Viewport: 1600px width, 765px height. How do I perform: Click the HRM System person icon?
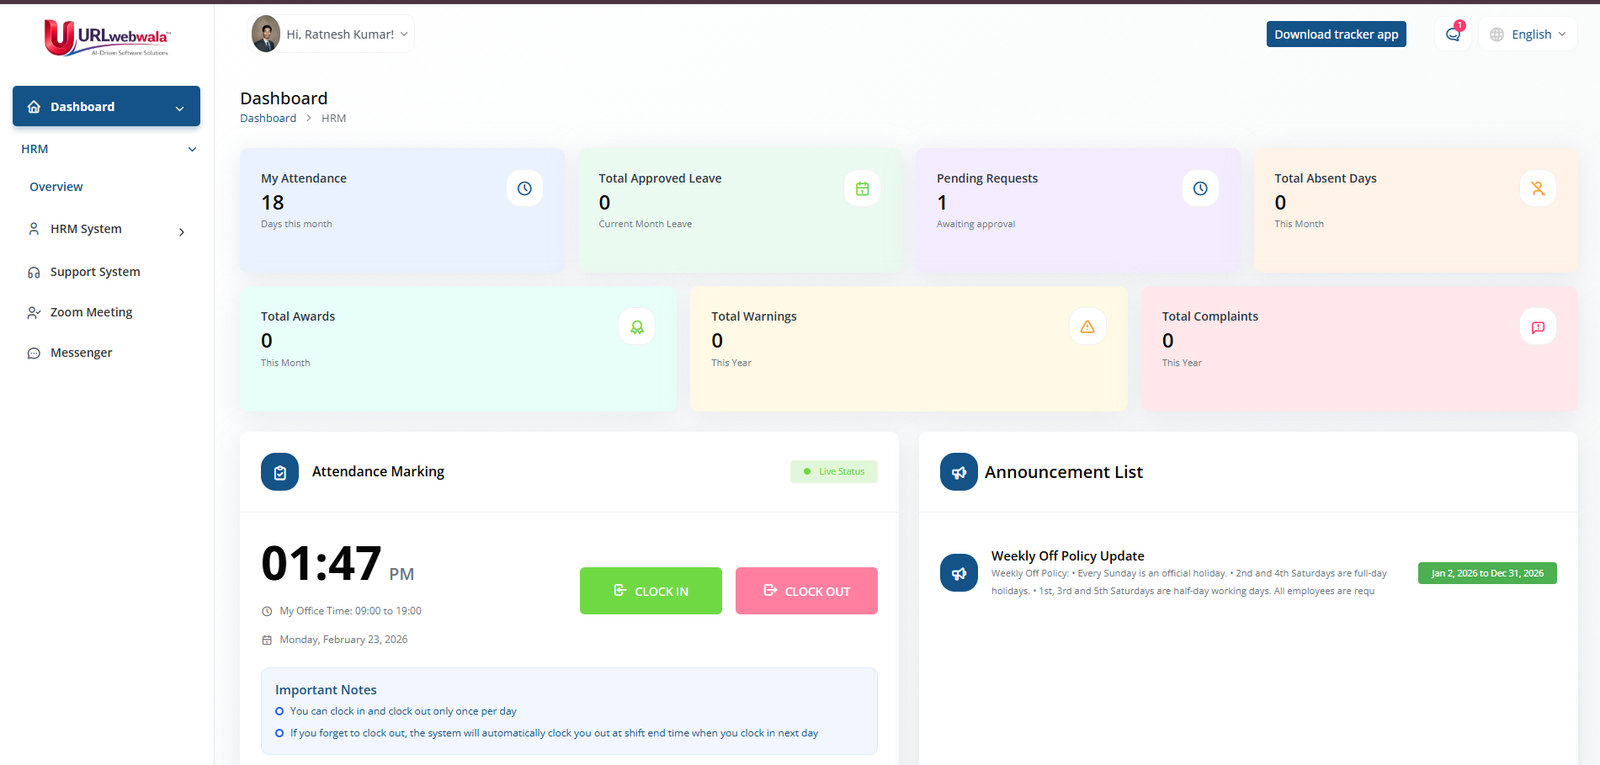coord(34,229)
